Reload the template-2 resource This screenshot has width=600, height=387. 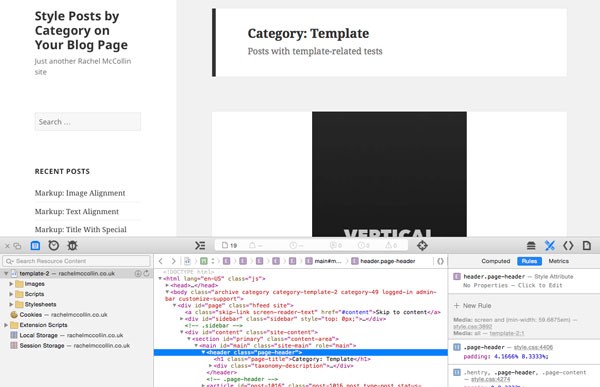(146, 273)
